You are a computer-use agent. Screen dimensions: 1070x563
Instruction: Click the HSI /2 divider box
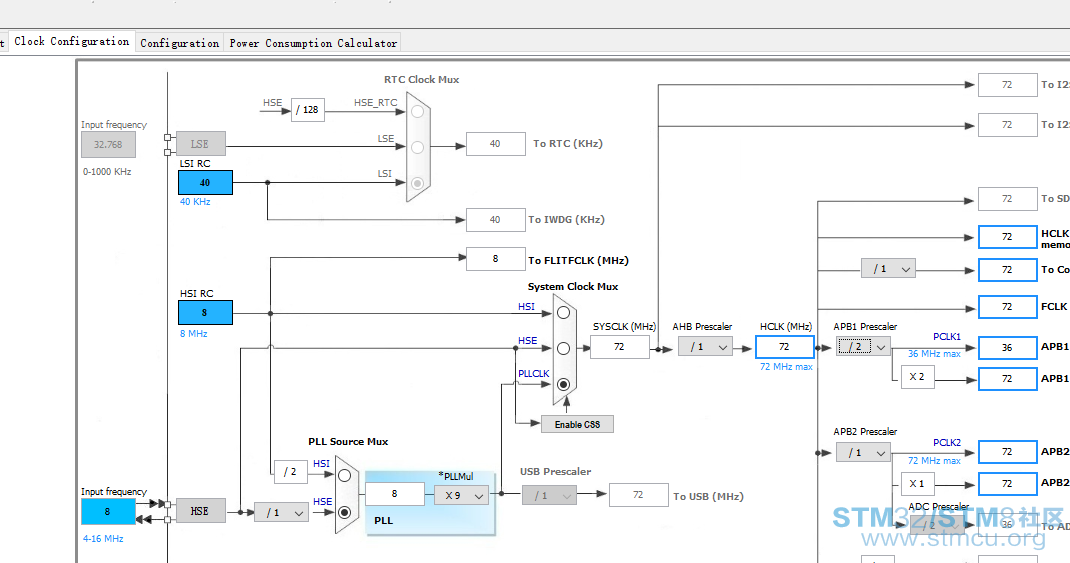click(x=290, y=472)
